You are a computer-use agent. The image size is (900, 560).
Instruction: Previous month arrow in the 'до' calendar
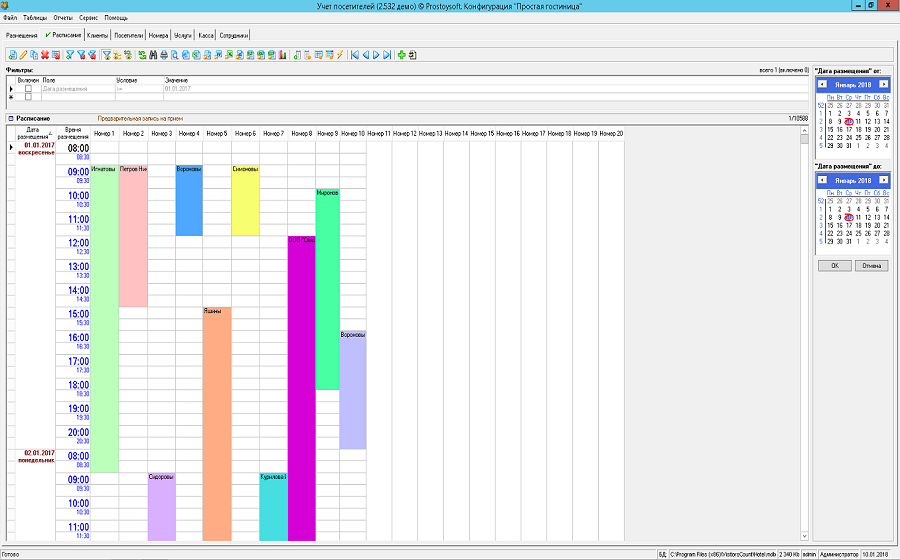click(822, 180)
